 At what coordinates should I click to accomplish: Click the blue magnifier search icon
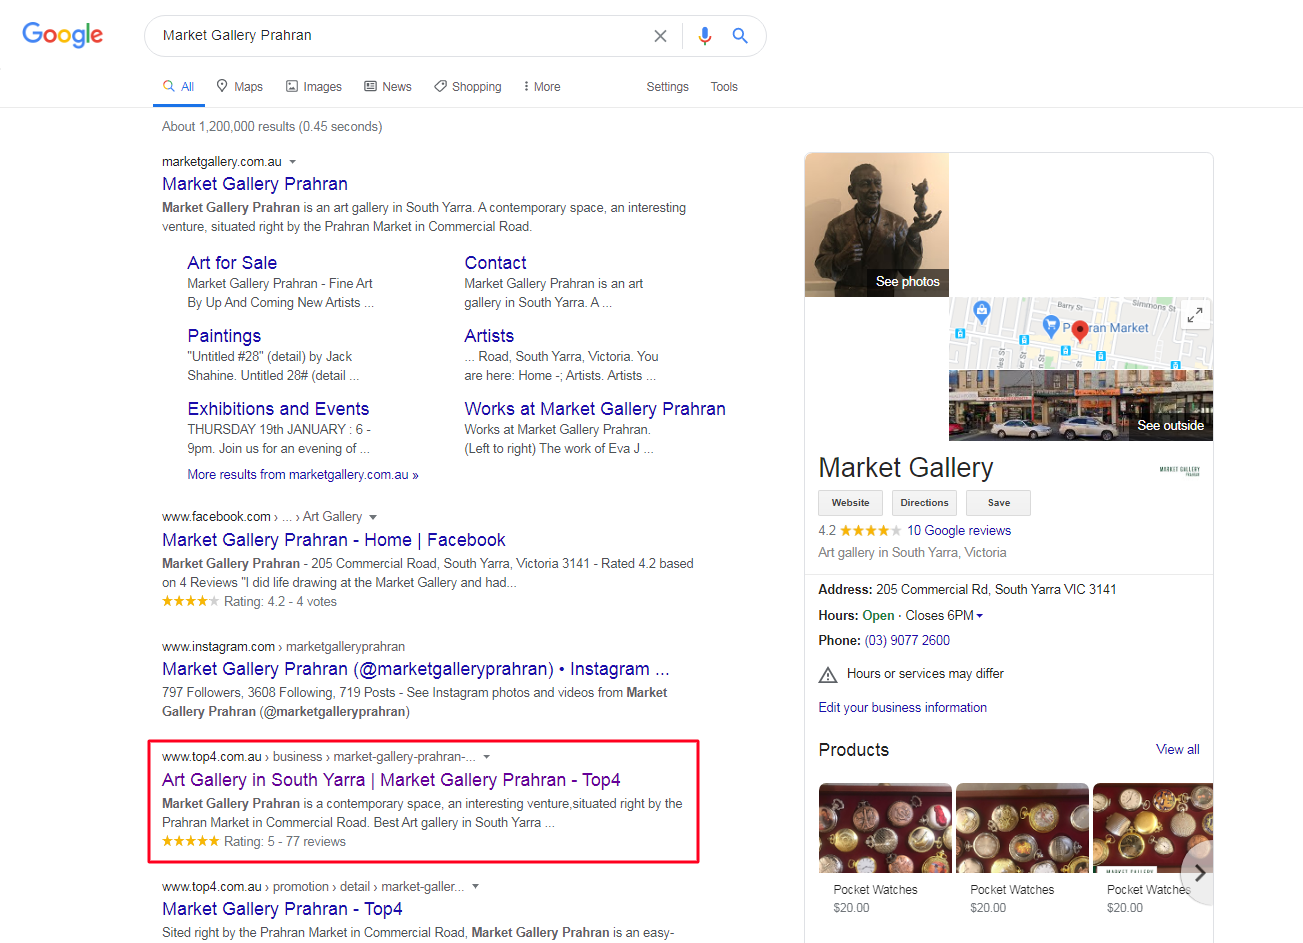click(x=740, y=36)
